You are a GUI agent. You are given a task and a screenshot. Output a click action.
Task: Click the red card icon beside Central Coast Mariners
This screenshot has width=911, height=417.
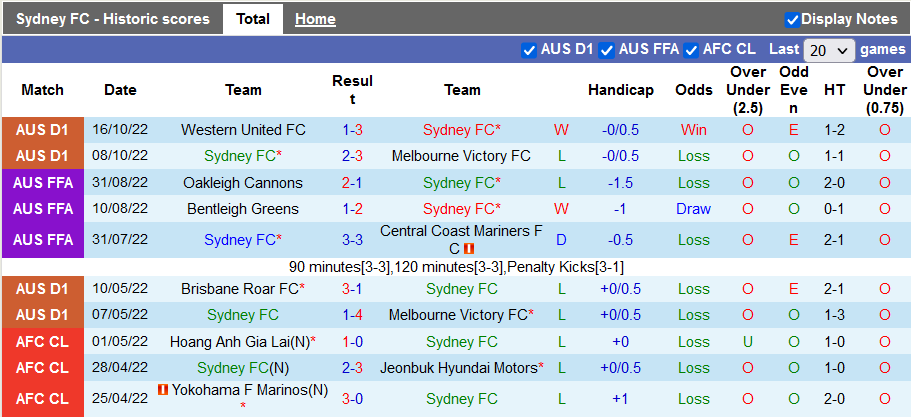(469, 249)
